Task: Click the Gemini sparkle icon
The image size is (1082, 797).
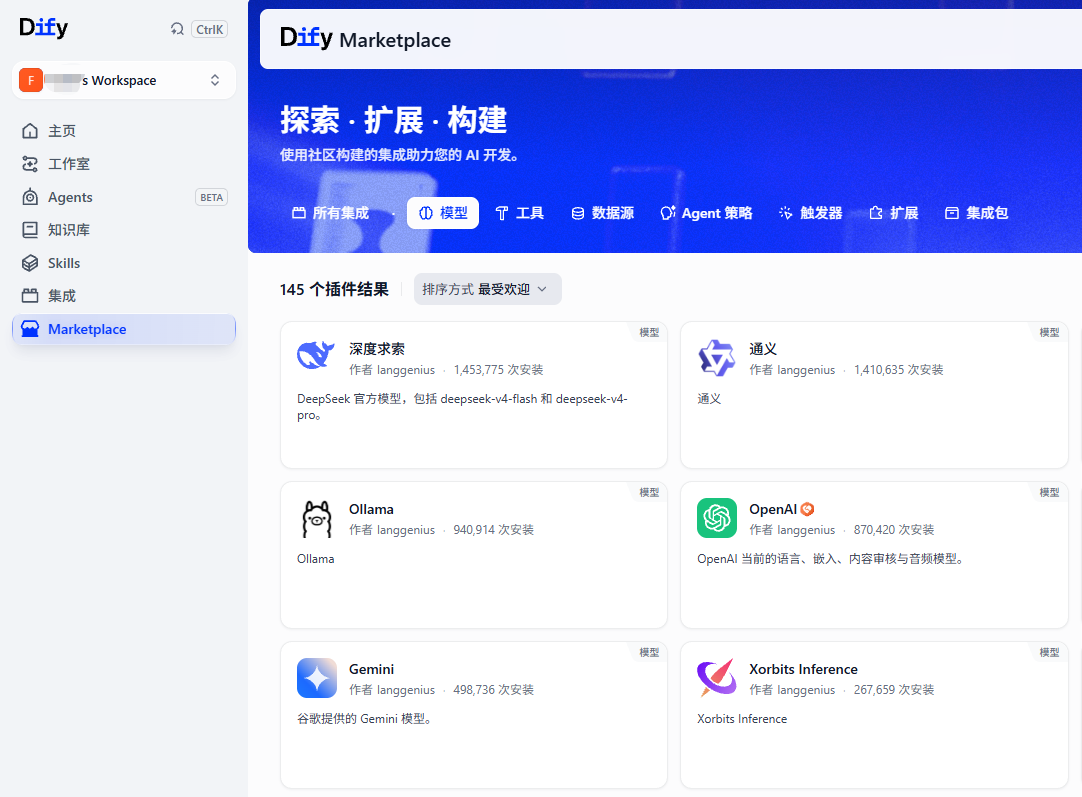Action: (317, 678)
